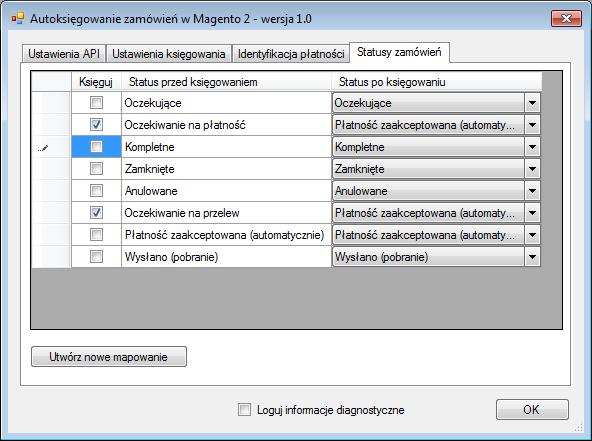Toggle Księguj checkbox in Anulowane row
This screenshot has width=592, height=441.
click(96, 190)
